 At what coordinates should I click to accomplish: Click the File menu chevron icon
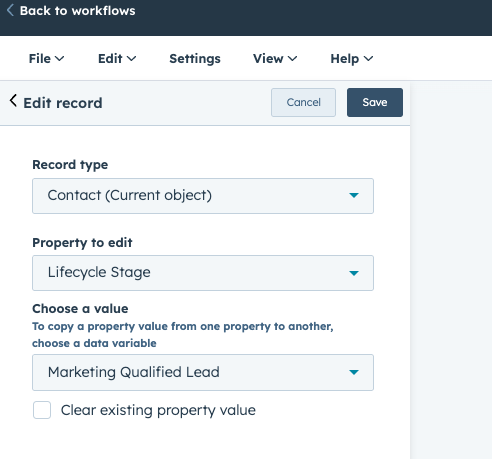60,59
